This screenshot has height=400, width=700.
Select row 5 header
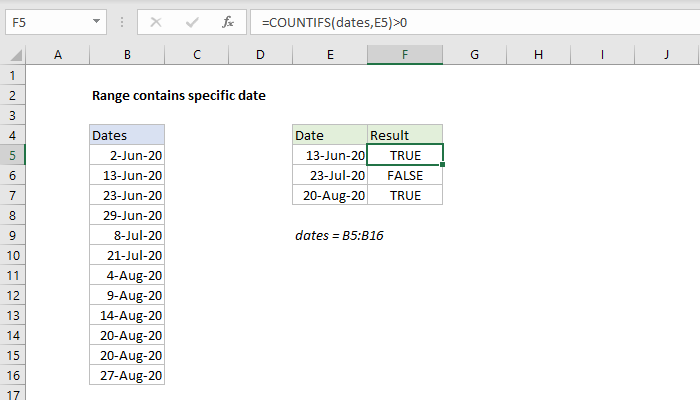pos(12,155)
